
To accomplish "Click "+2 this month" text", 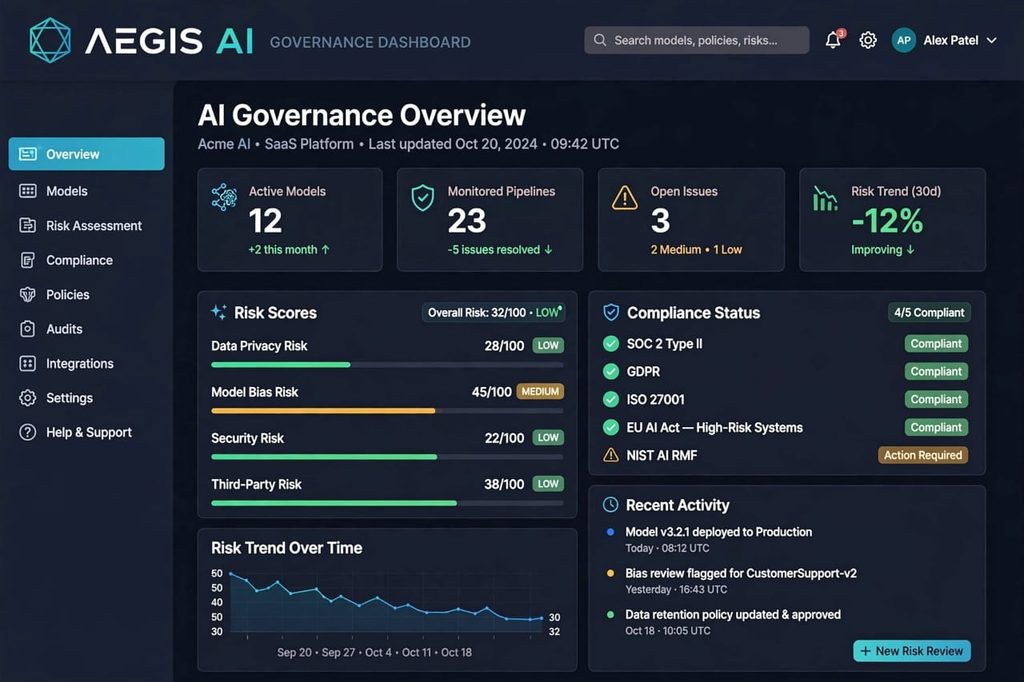I will [x=289, y=250].
